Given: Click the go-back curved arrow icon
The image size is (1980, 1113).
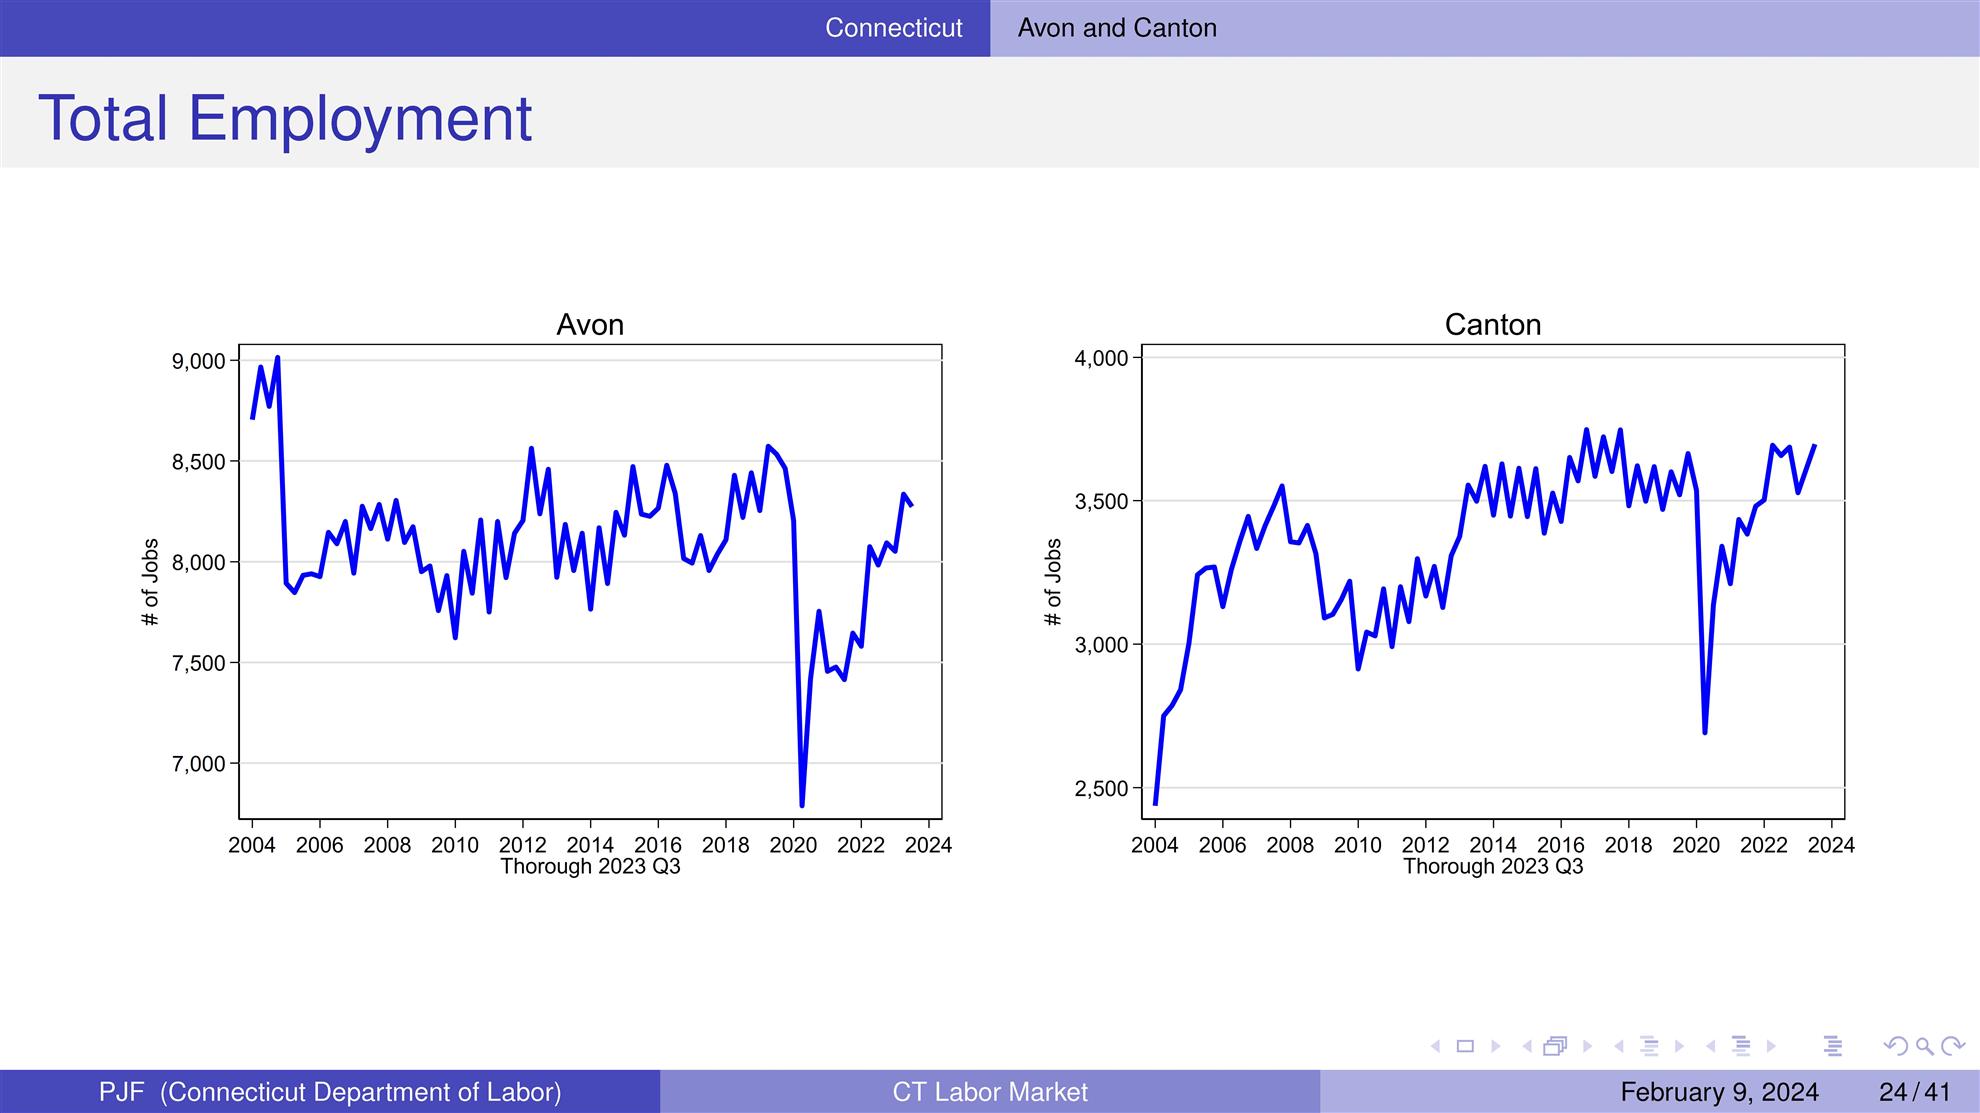Looking at the screenshot, I should (1894, 1046).
